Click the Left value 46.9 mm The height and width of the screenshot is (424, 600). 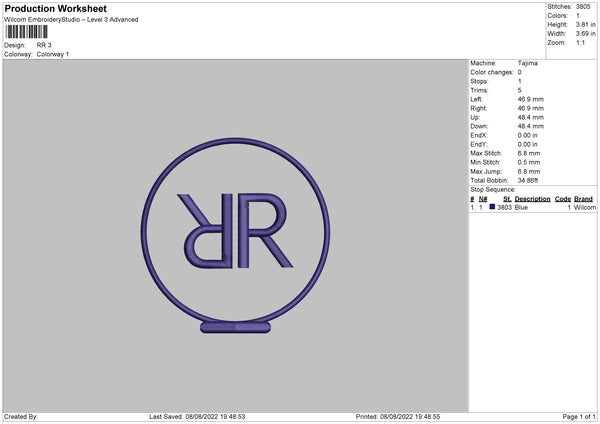(x=531, y=99)
